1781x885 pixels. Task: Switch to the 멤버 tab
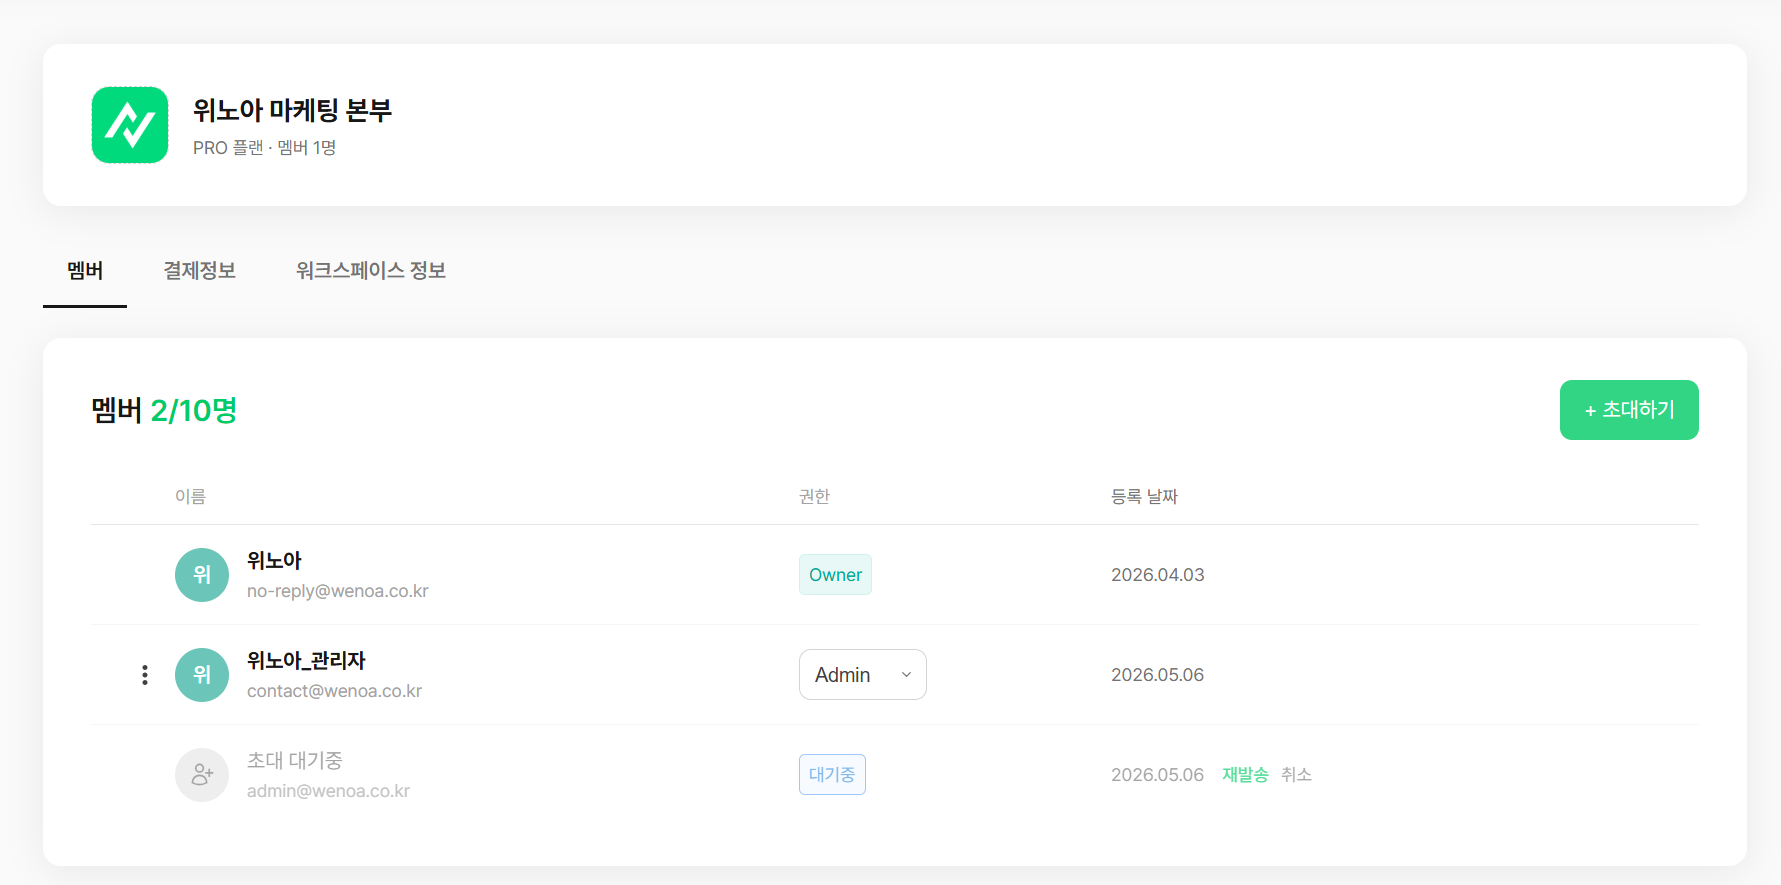85,271
